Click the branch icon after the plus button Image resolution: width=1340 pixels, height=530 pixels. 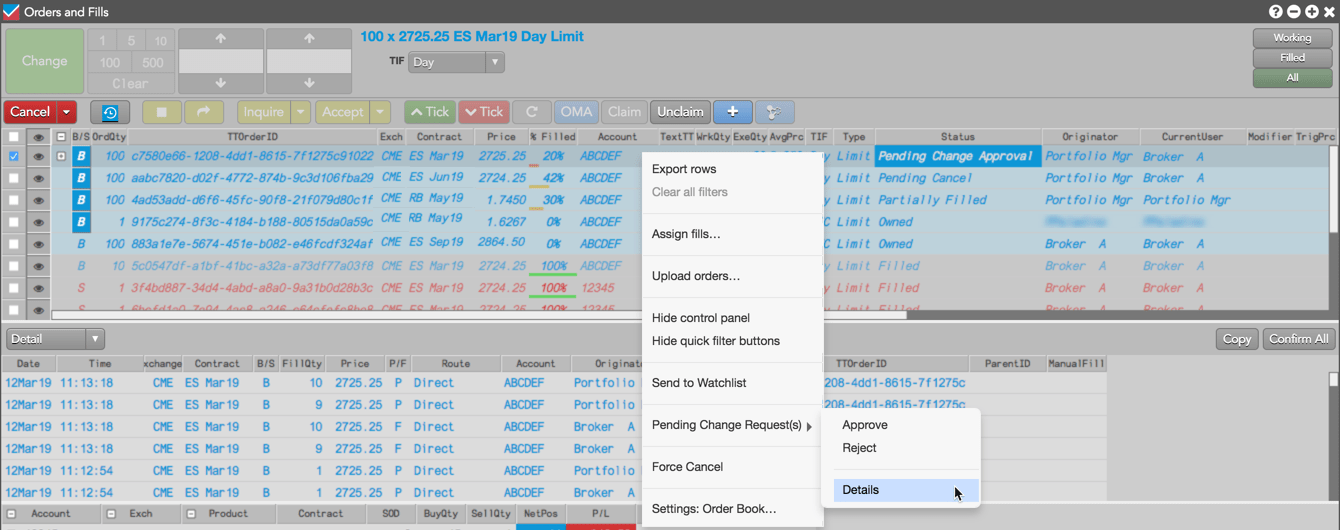(774, 112)
